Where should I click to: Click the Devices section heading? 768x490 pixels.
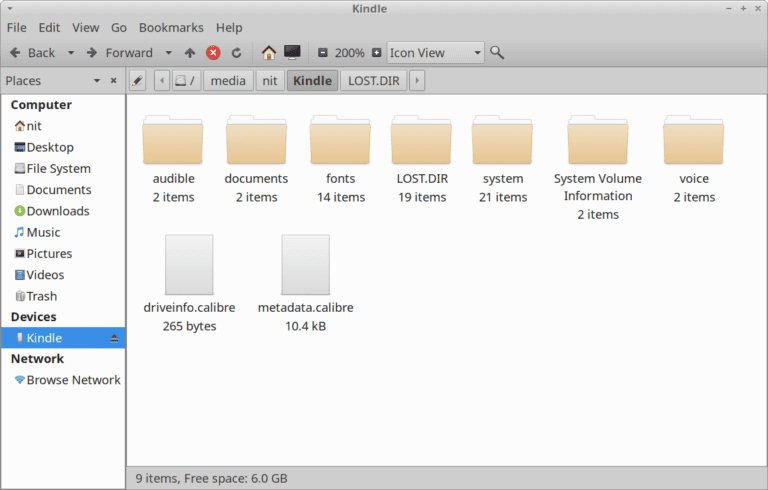(33, 317)
